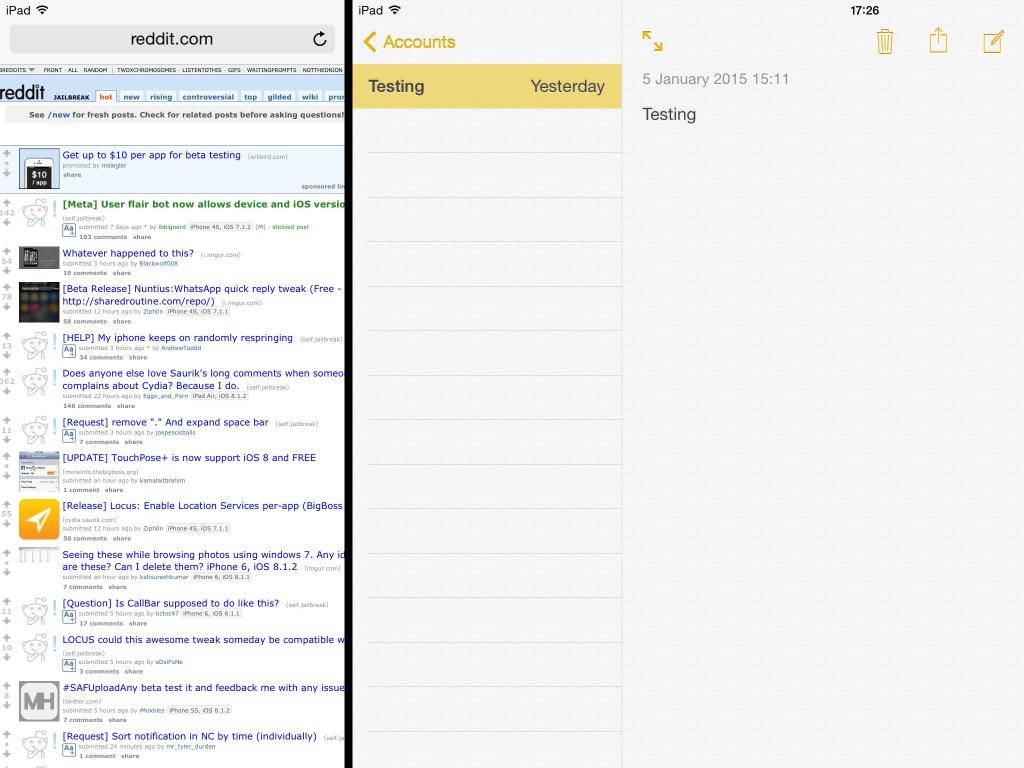Compose a new note

click(993, 41)
